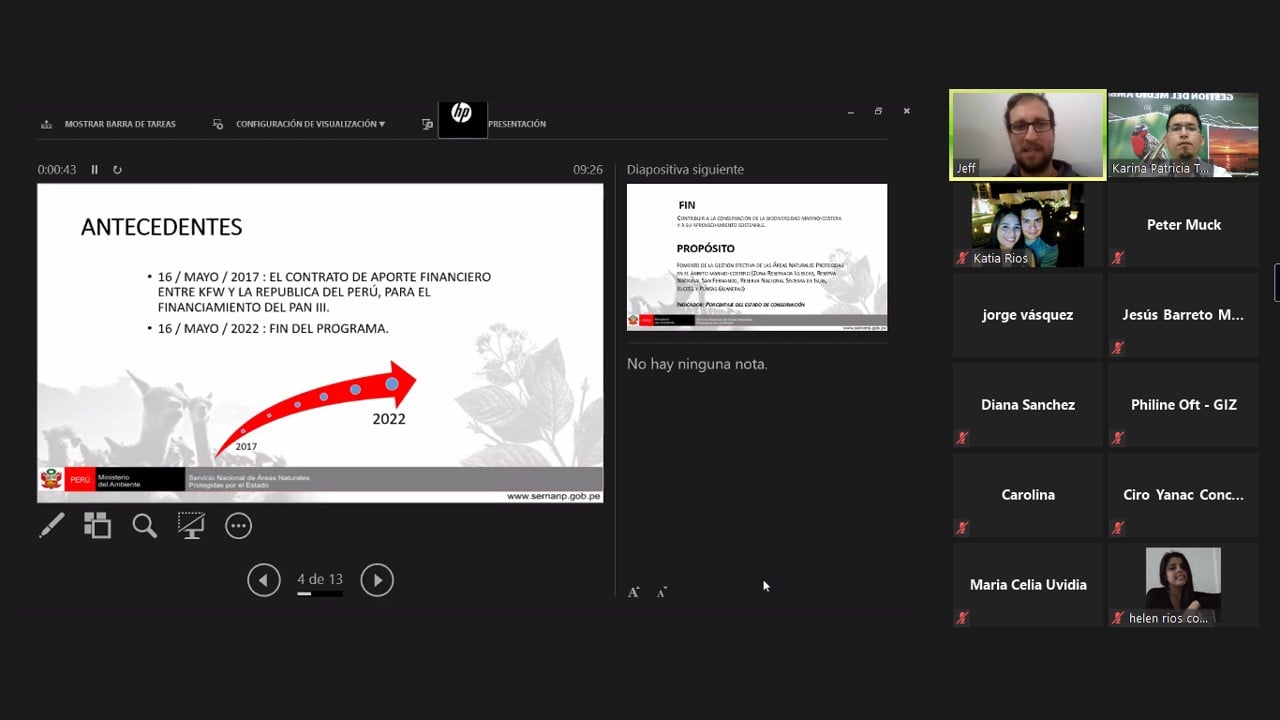Select Jeff's video tile

[x=1028, y=135]
